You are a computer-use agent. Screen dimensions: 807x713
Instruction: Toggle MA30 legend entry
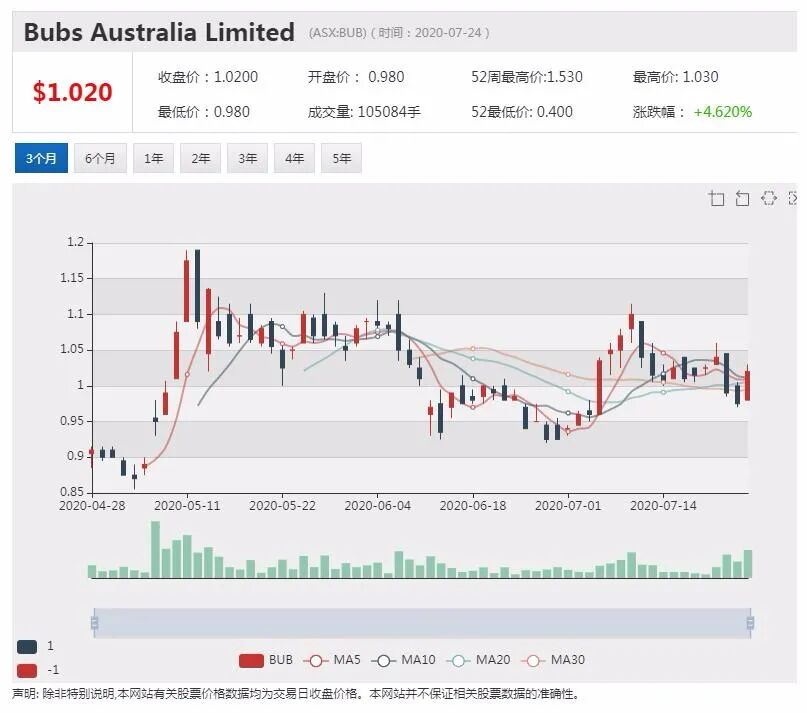[553, 660]
